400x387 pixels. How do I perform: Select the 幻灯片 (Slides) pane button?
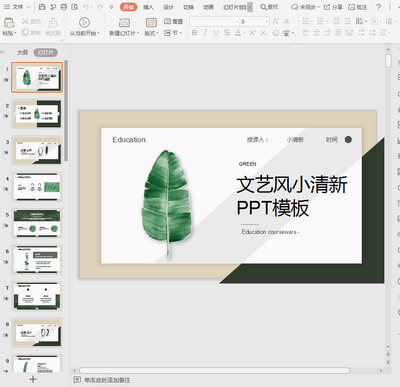(46, 52)
